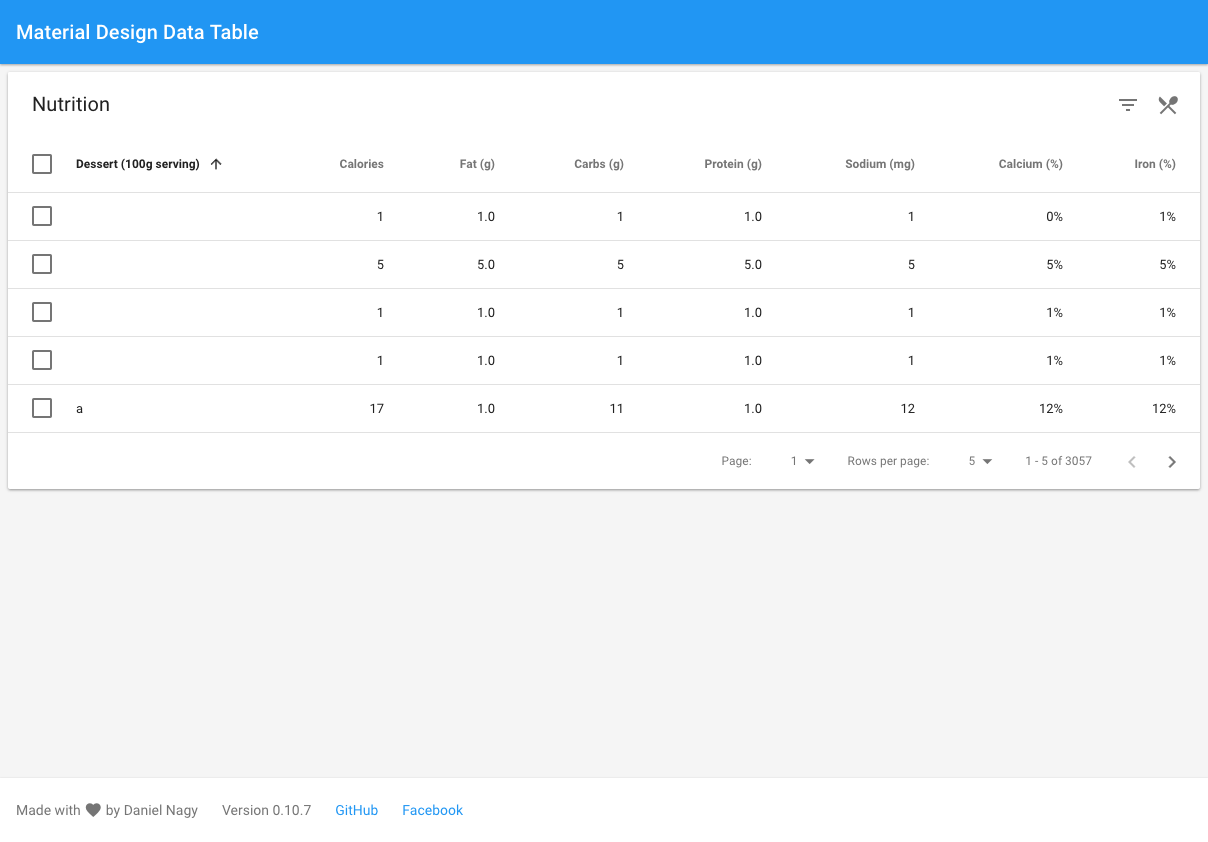1208x842 pixels.
Task: Sort the table by Sodium (mg)
Action: click(879, 163)
